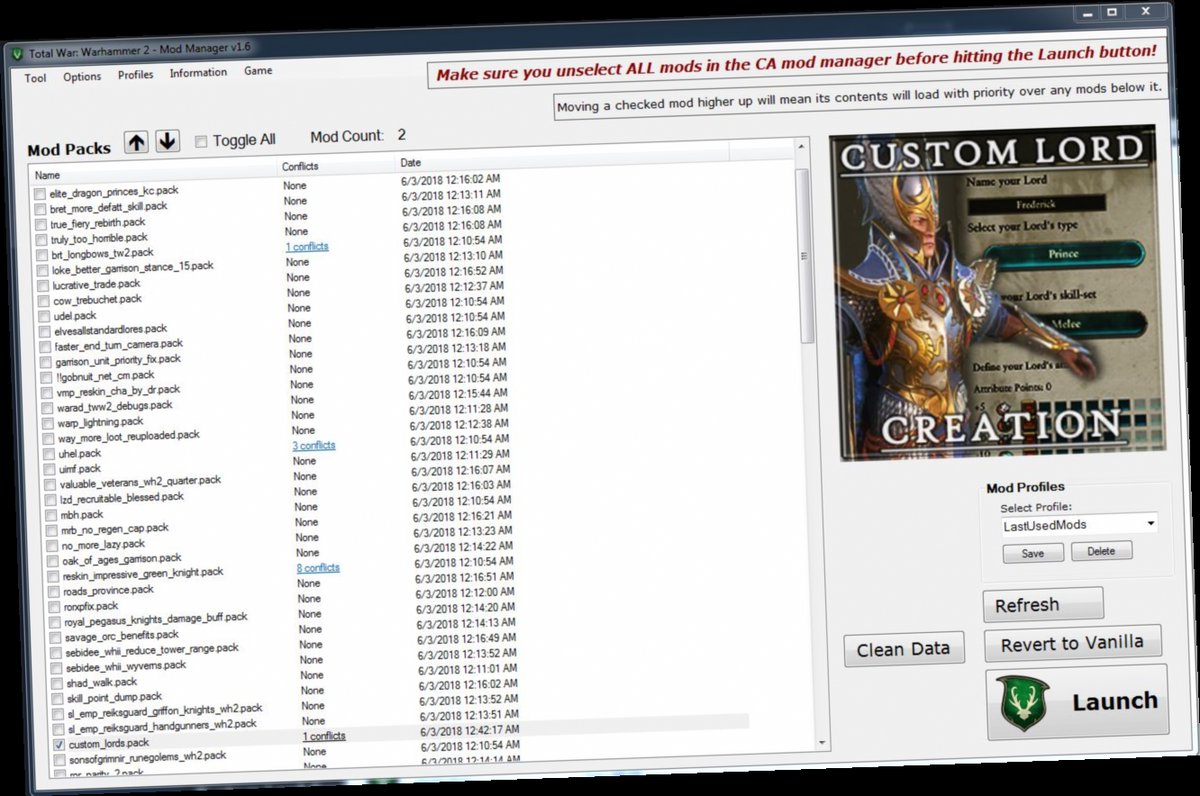Viewport: 1200px width, 796px height.
Task: Open the 3 conflicts link
Action: coord(314,446)
